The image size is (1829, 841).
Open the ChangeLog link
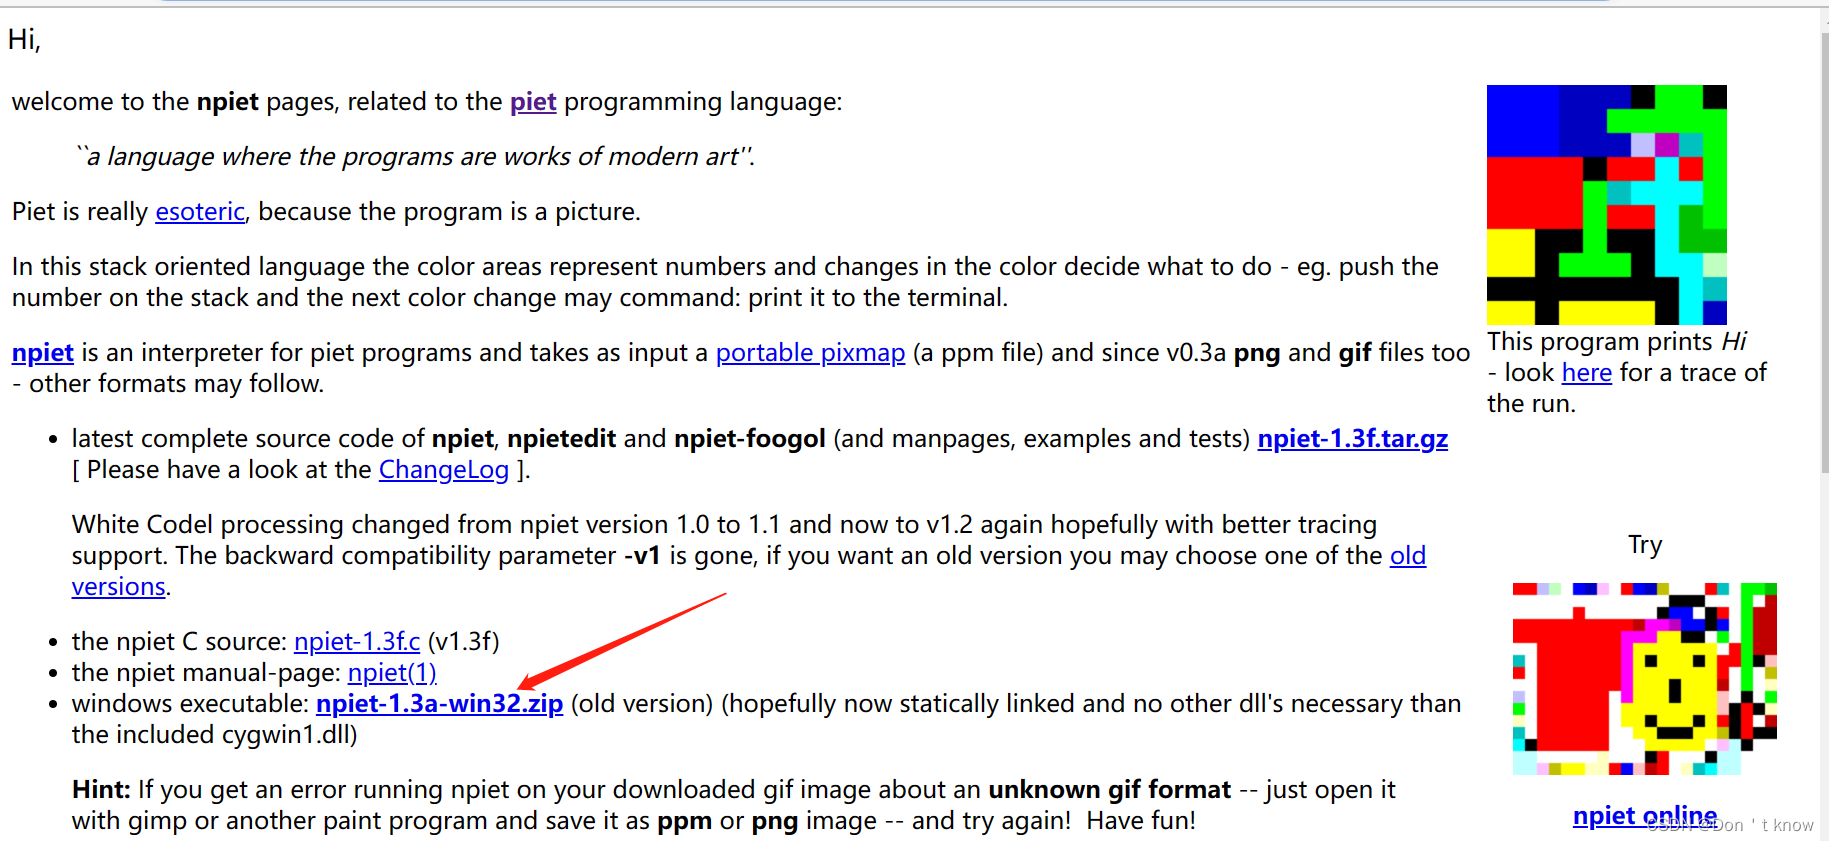(444, 470)
